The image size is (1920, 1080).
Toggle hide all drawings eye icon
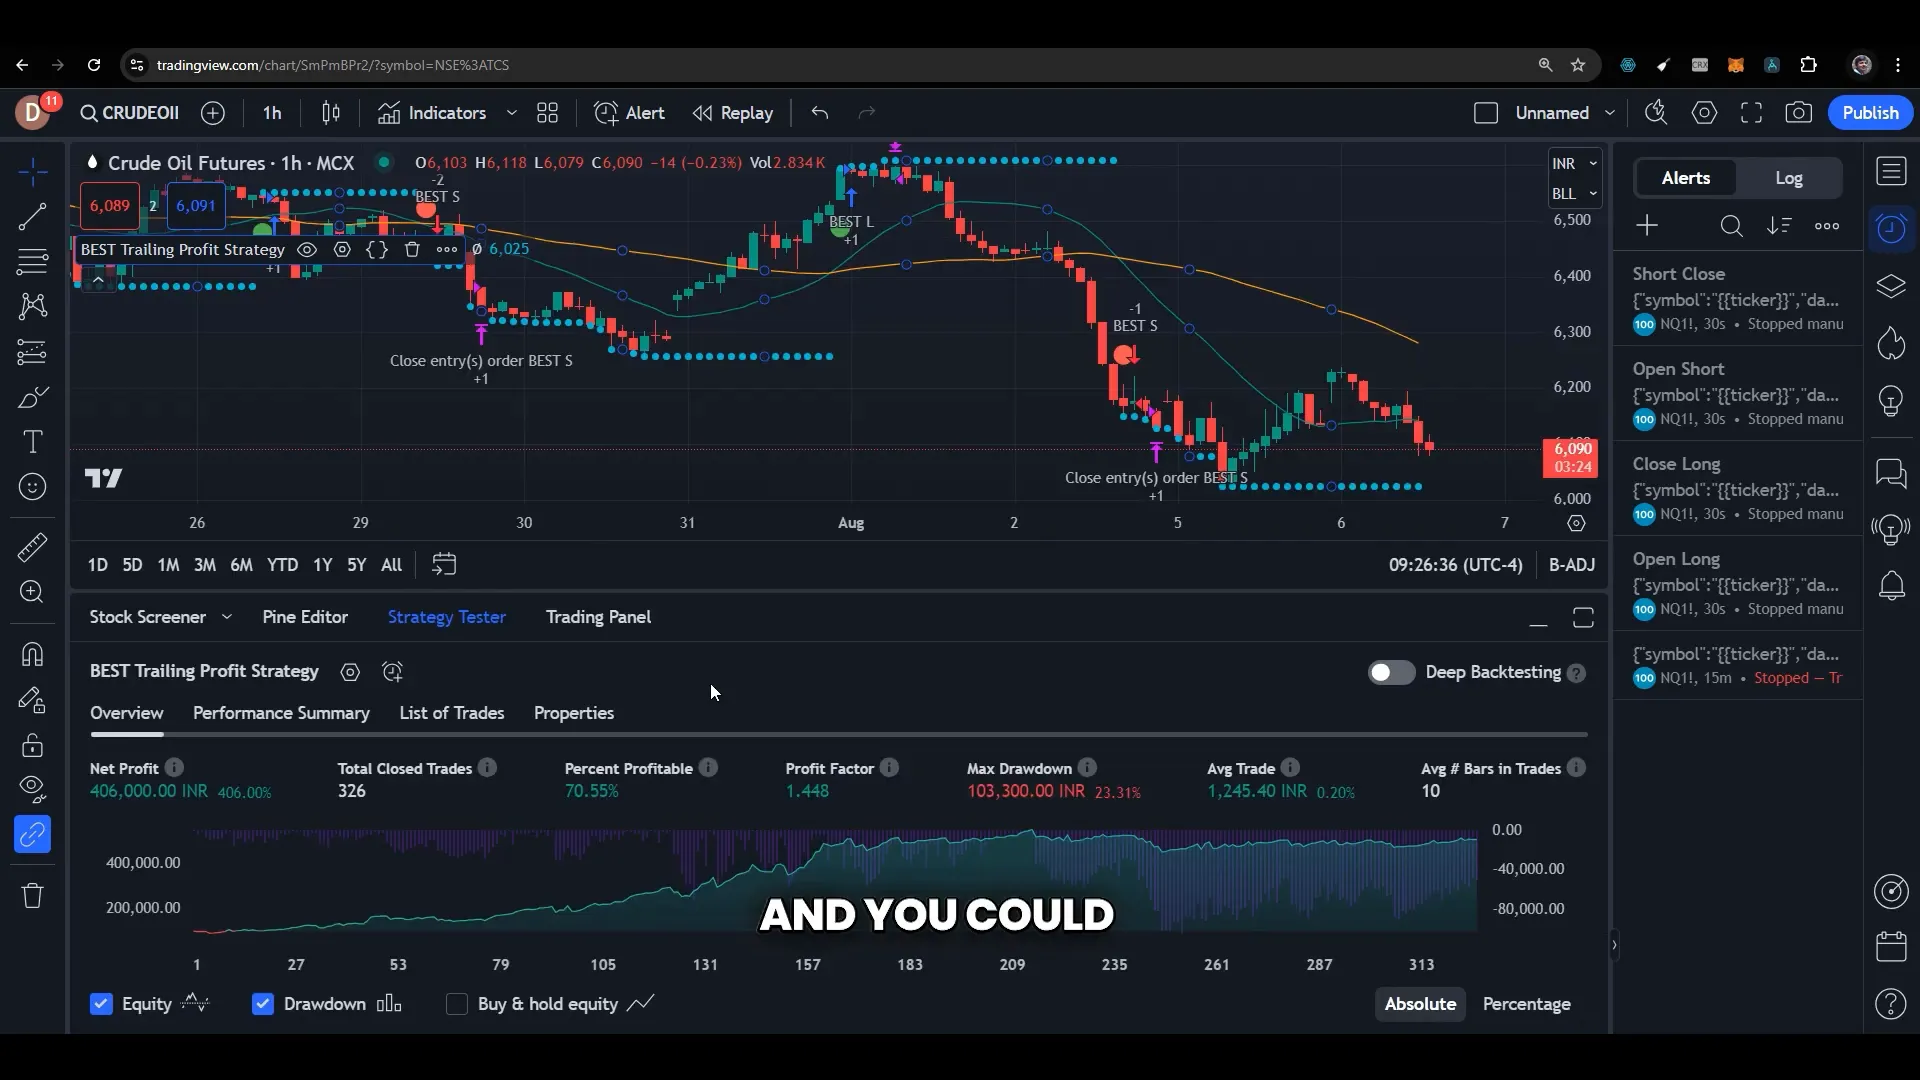coord(32,789)
